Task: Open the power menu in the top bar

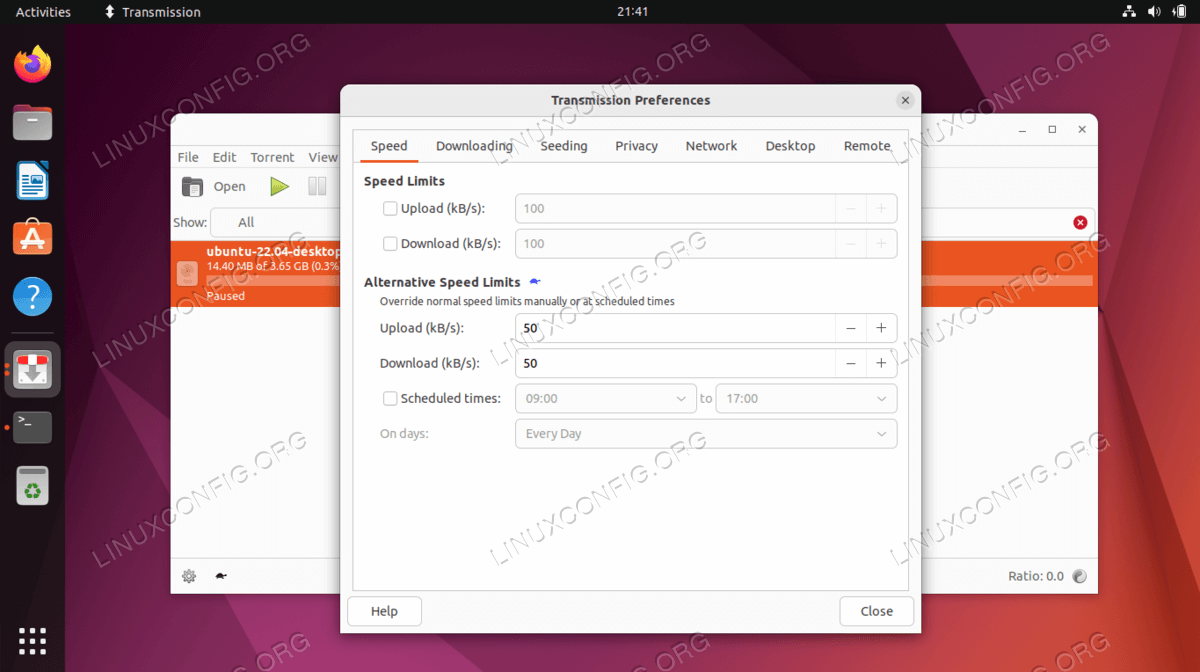Action: [1179, 12]
